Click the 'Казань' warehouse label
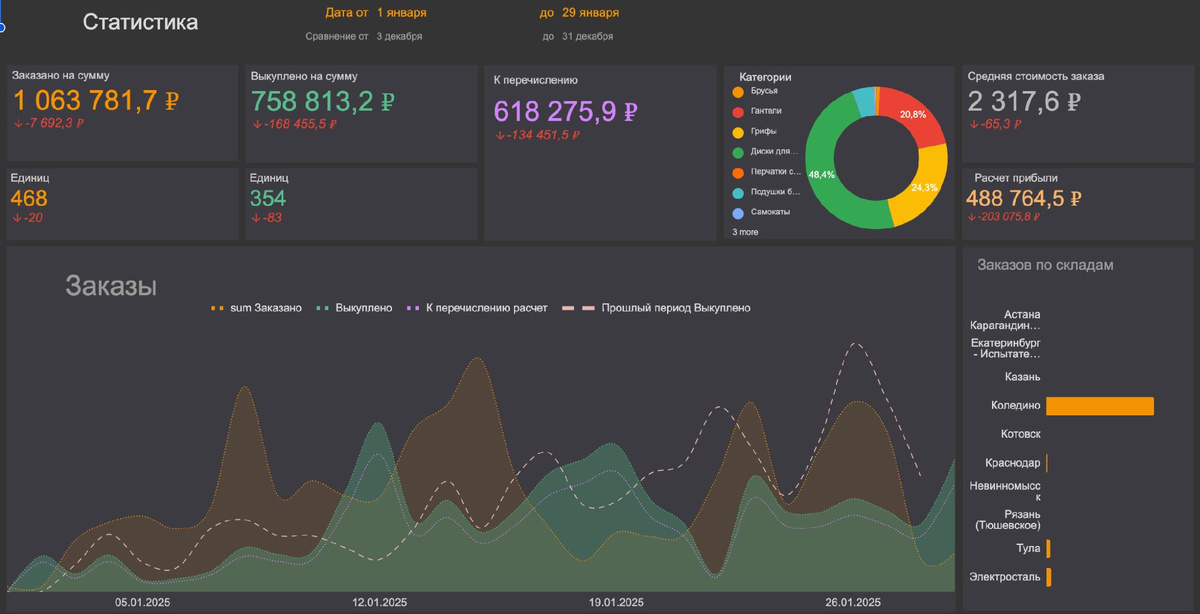The width and height of the screenshot is (1200, 614). pyautogui.click(x=1022, y=377)
